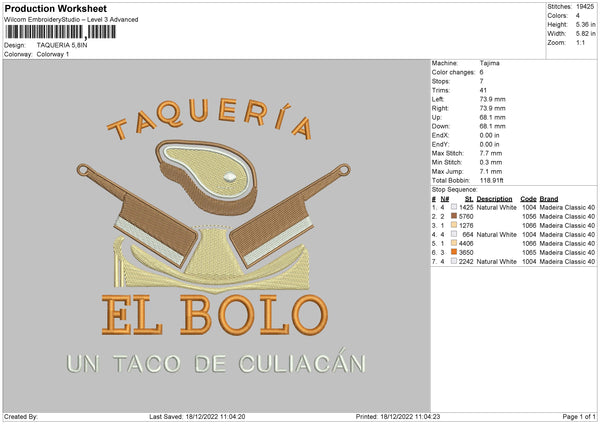Click the zoom value '1:1'
Viewport: 600px width, 424px height.
(580, 42)
